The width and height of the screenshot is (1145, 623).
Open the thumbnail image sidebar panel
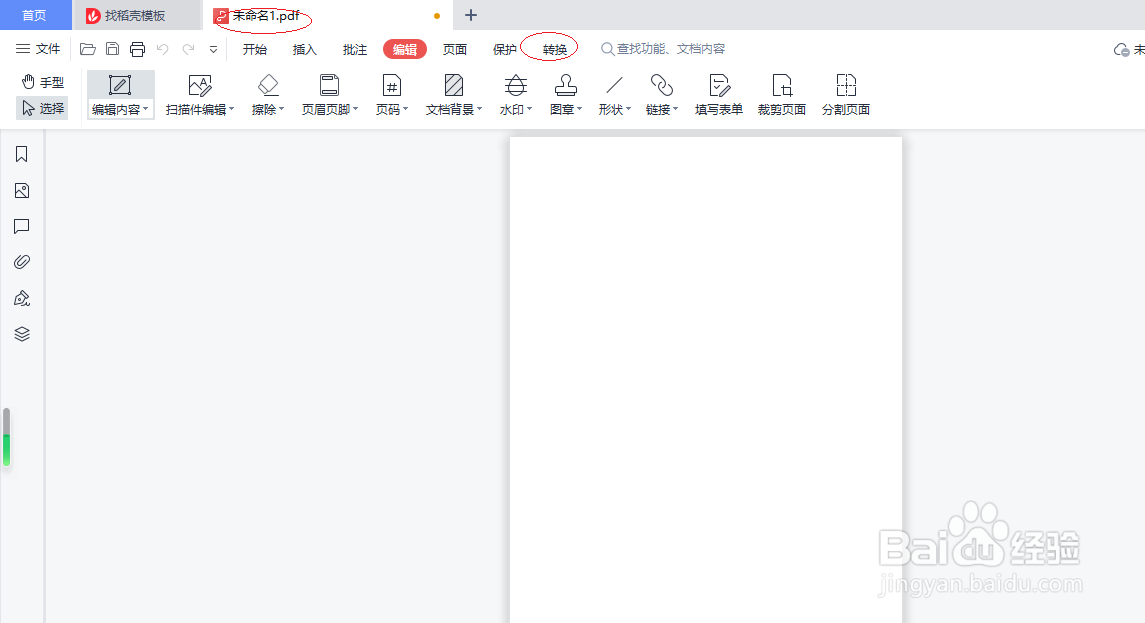(x=22, y=191)
